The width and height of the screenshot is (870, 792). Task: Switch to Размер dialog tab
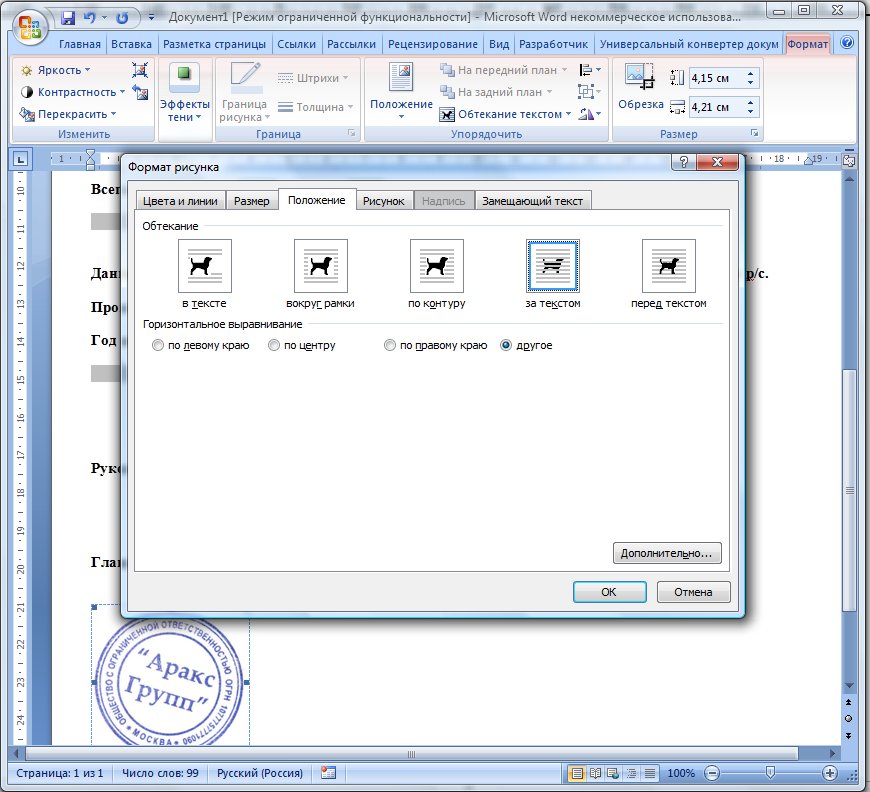pos(251,201)
